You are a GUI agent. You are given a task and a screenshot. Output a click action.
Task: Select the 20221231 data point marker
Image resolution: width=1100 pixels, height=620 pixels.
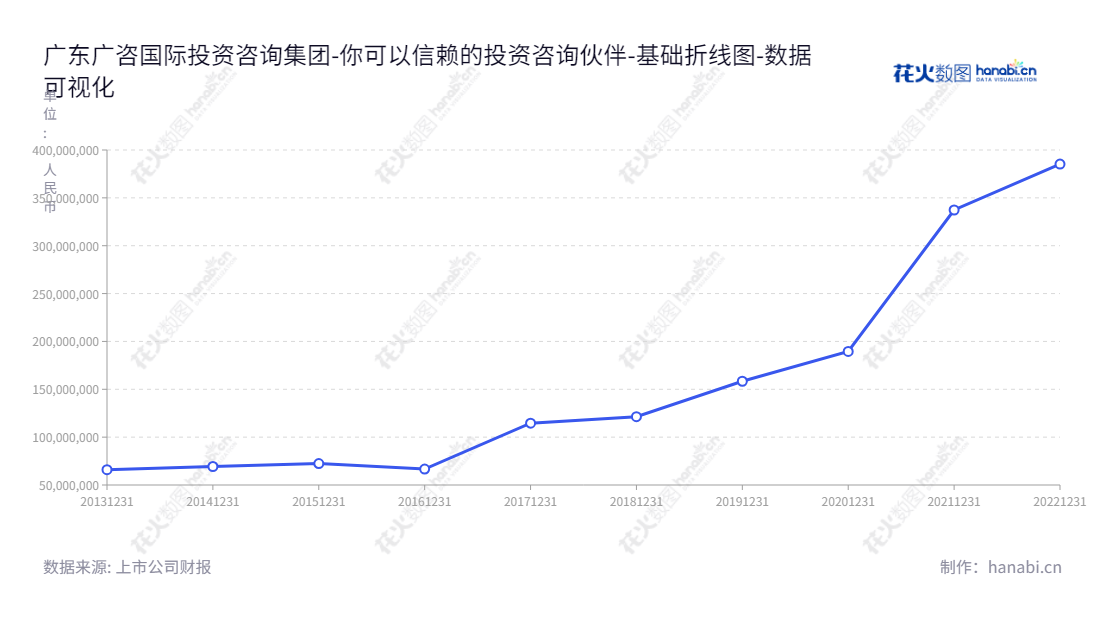coord(1060,164)
